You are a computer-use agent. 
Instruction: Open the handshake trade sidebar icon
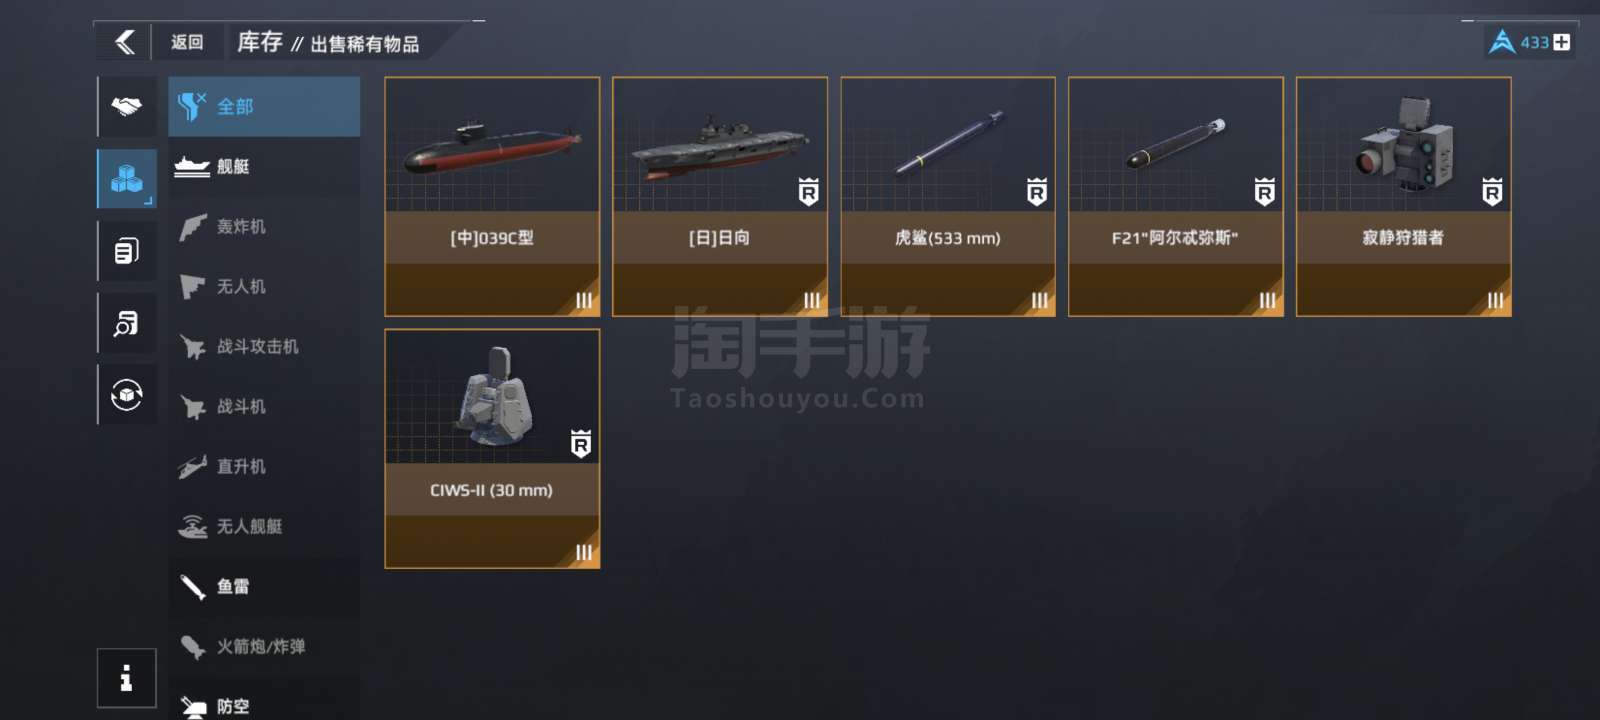tap(127, 106)
